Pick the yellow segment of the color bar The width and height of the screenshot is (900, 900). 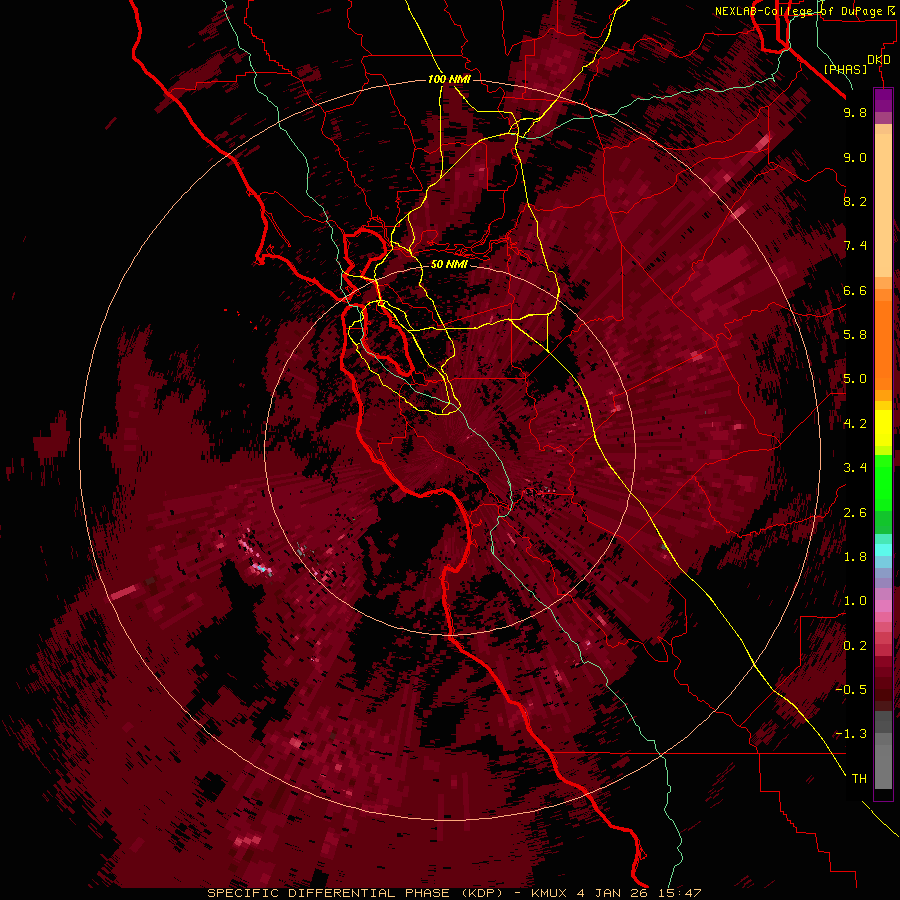[x=883, y=428]
